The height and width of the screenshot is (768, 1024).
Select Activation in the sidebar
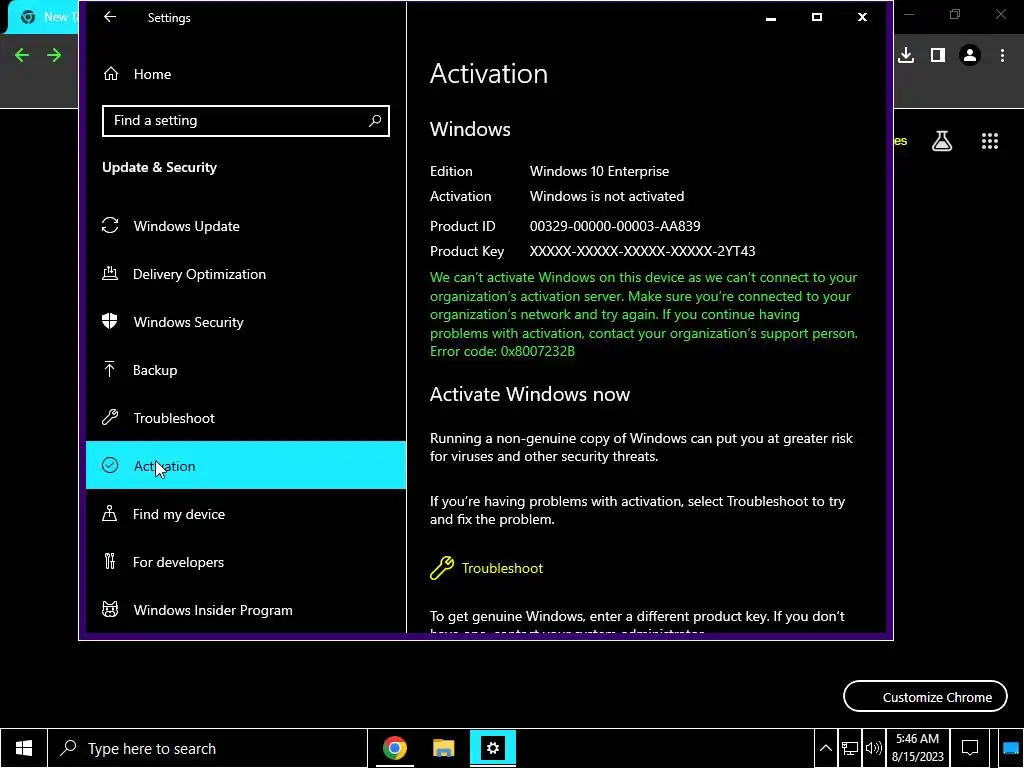point(246,465)
